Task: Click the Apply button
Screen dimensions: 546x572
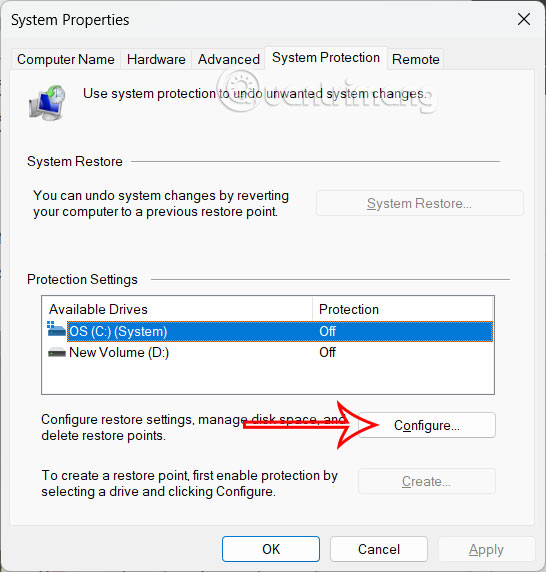Action: tap(486, 549)
